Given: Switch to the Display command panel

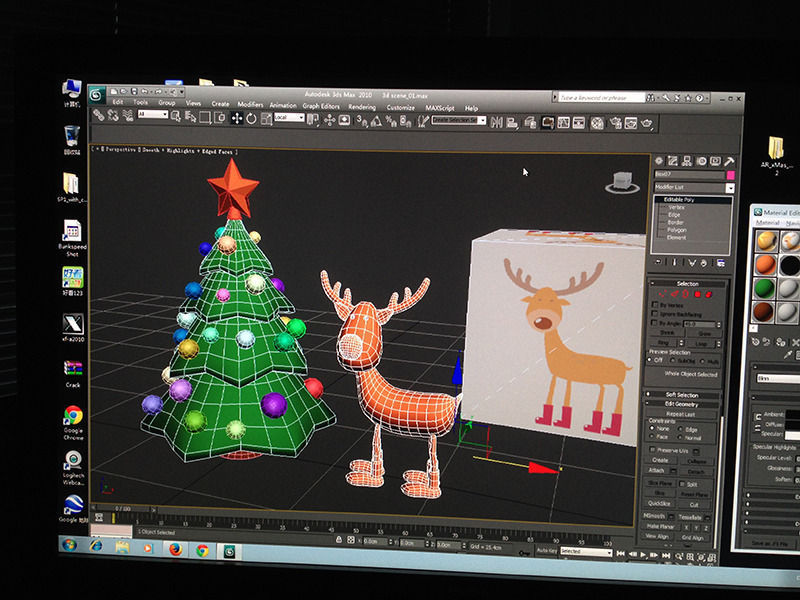Looking at the screenshot, I should click(715, 161).
